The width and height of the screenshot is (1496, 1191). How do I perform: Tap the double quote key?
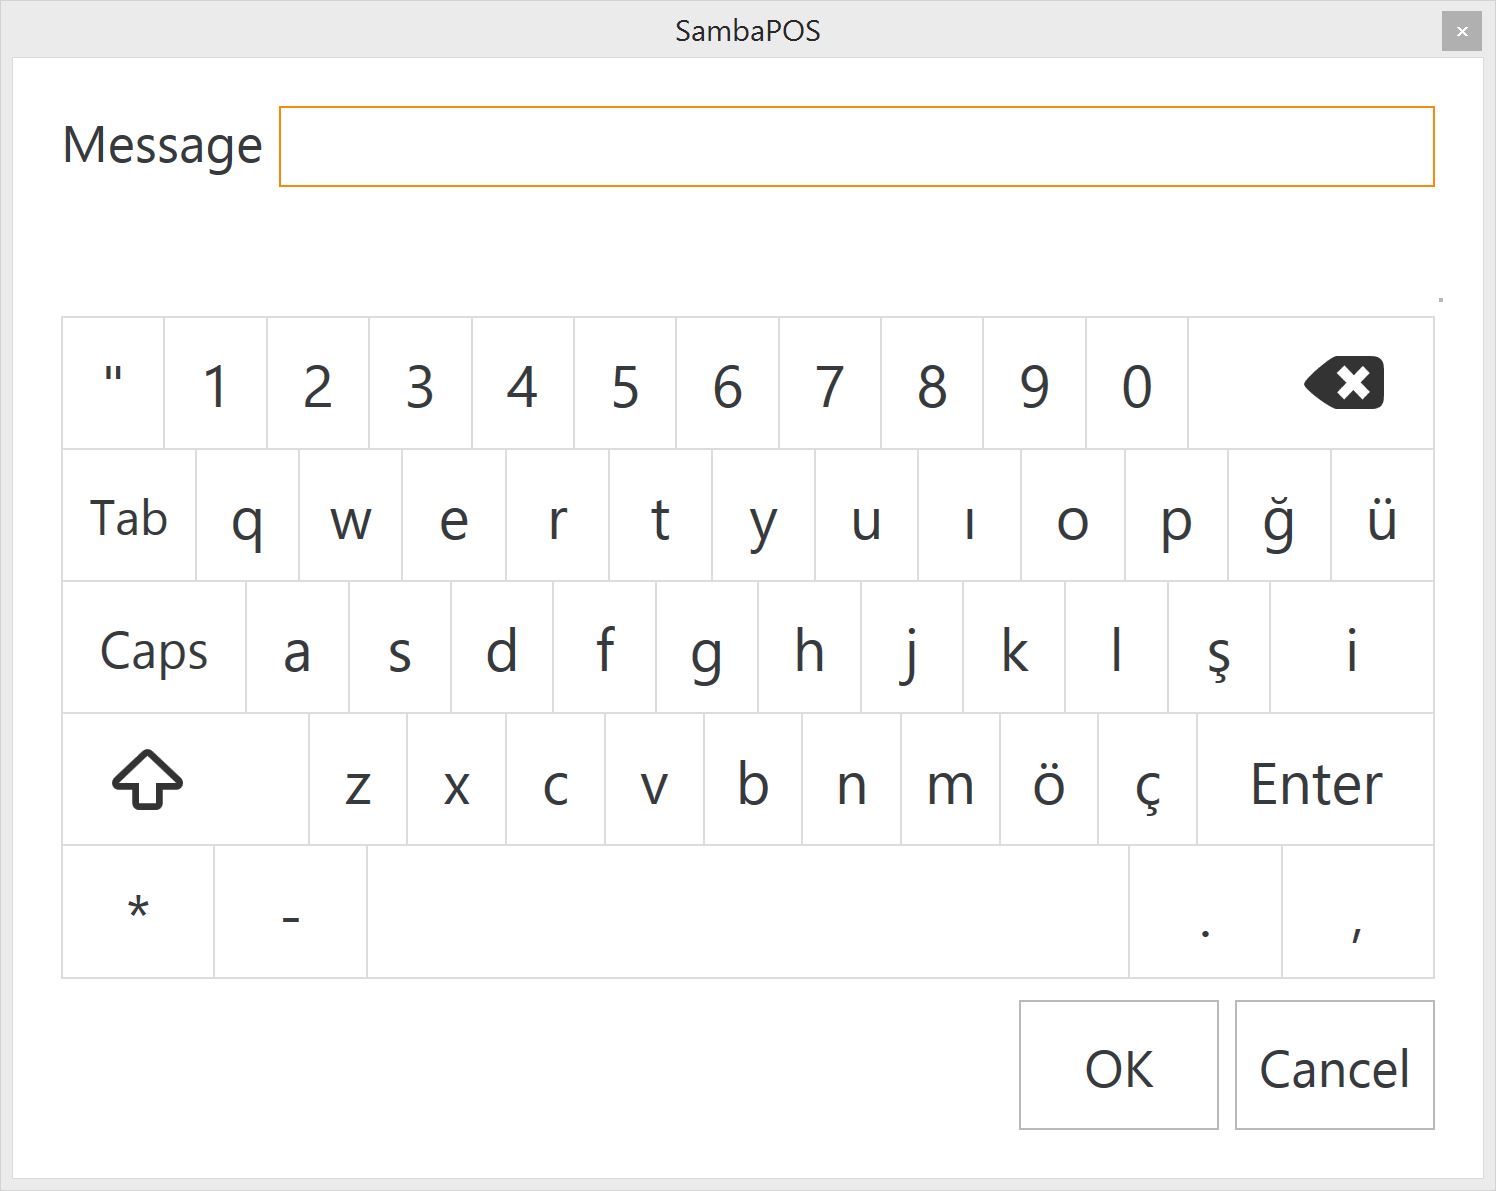click(x=113, y=383)
